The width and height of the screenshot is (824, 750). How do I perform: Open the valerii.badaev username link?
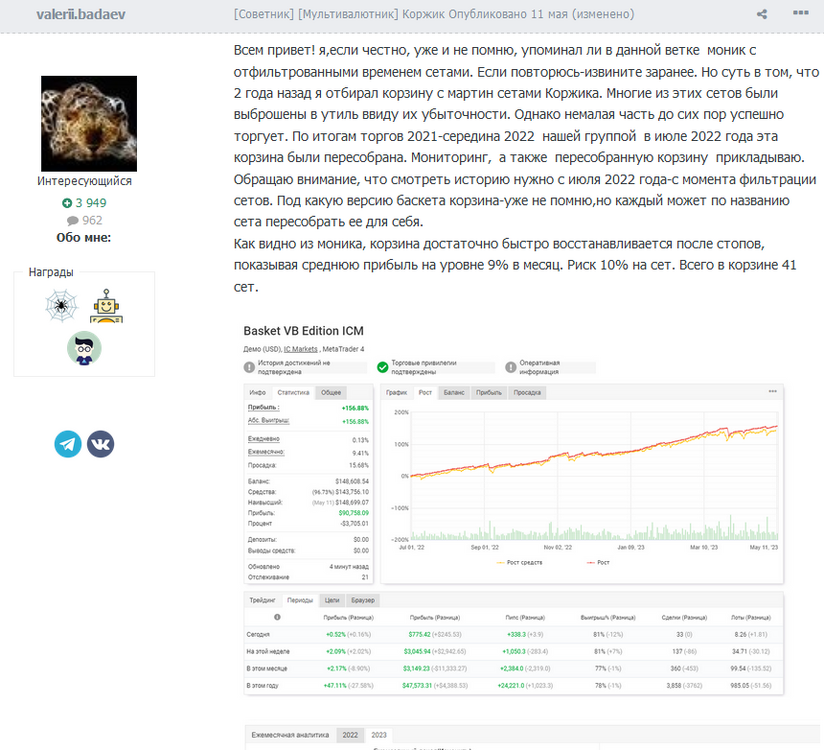click(81, 14)
